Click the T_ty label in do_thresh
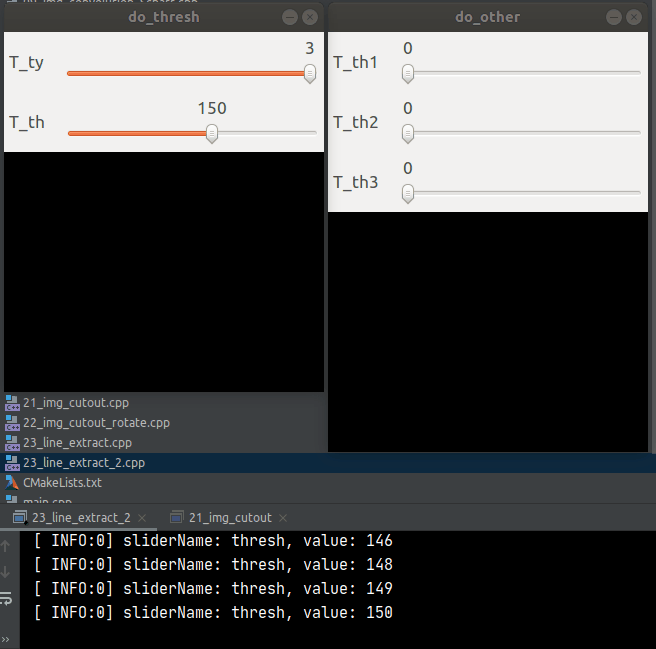Screen dimensions: 656x649 pos(26,63)
